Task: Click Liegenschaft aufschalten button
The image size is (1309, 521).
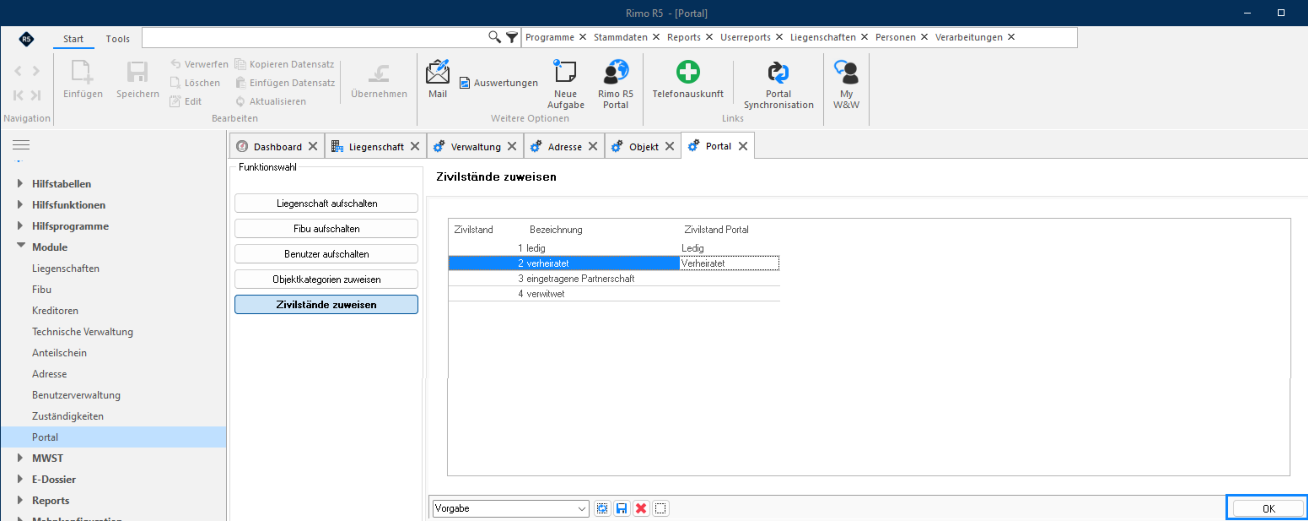Action: [327, 203]
